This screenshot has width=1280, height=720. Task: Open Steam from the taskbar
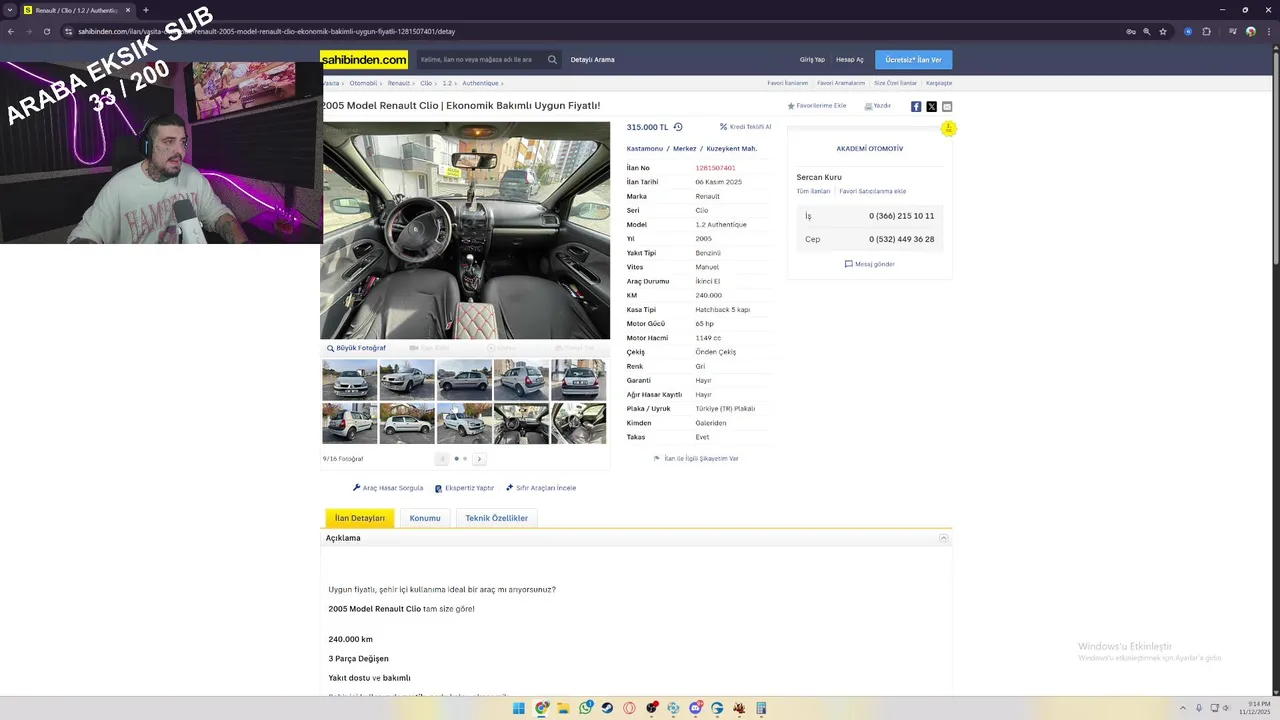607,708
